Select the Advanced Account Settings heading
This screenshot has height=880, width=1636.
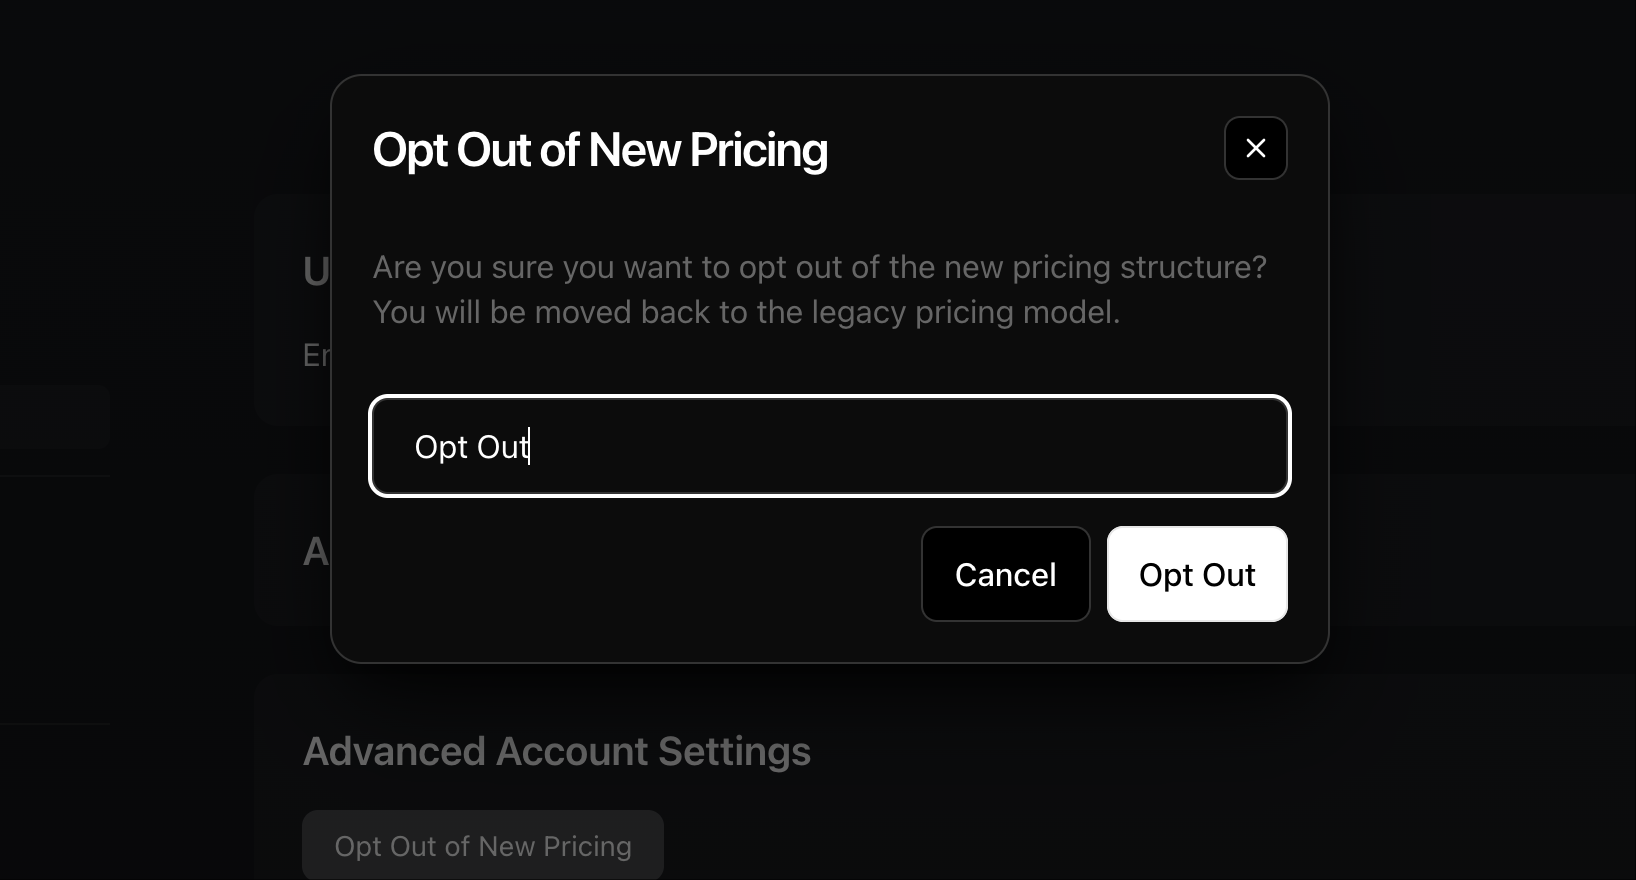[557, 751]
